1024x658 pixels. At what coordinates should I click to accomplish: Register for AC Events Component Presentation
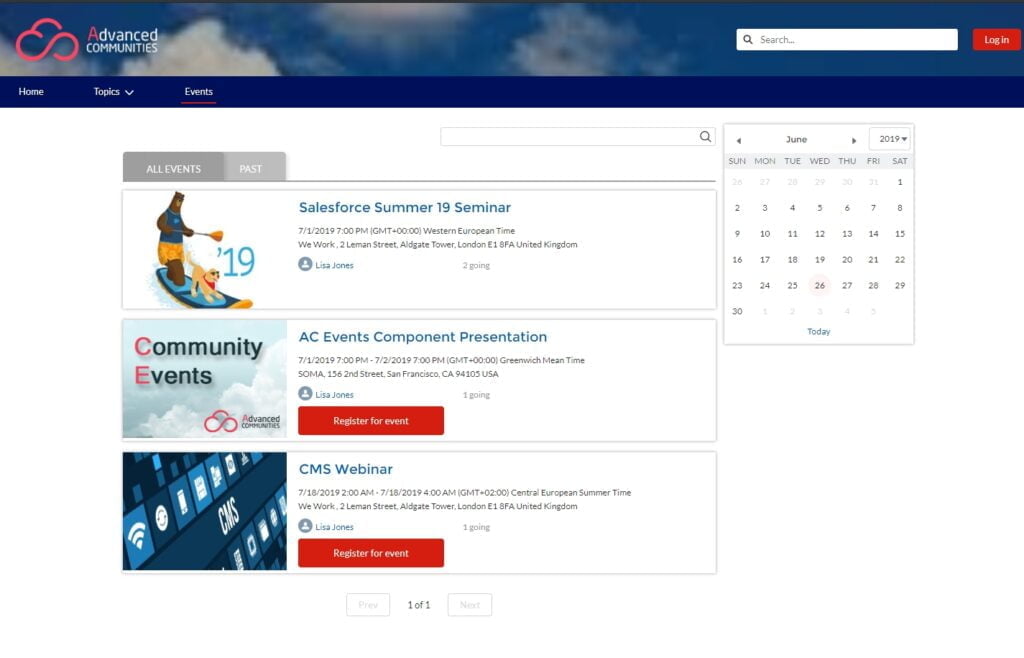pyautogui.click(x=371, y=421)
